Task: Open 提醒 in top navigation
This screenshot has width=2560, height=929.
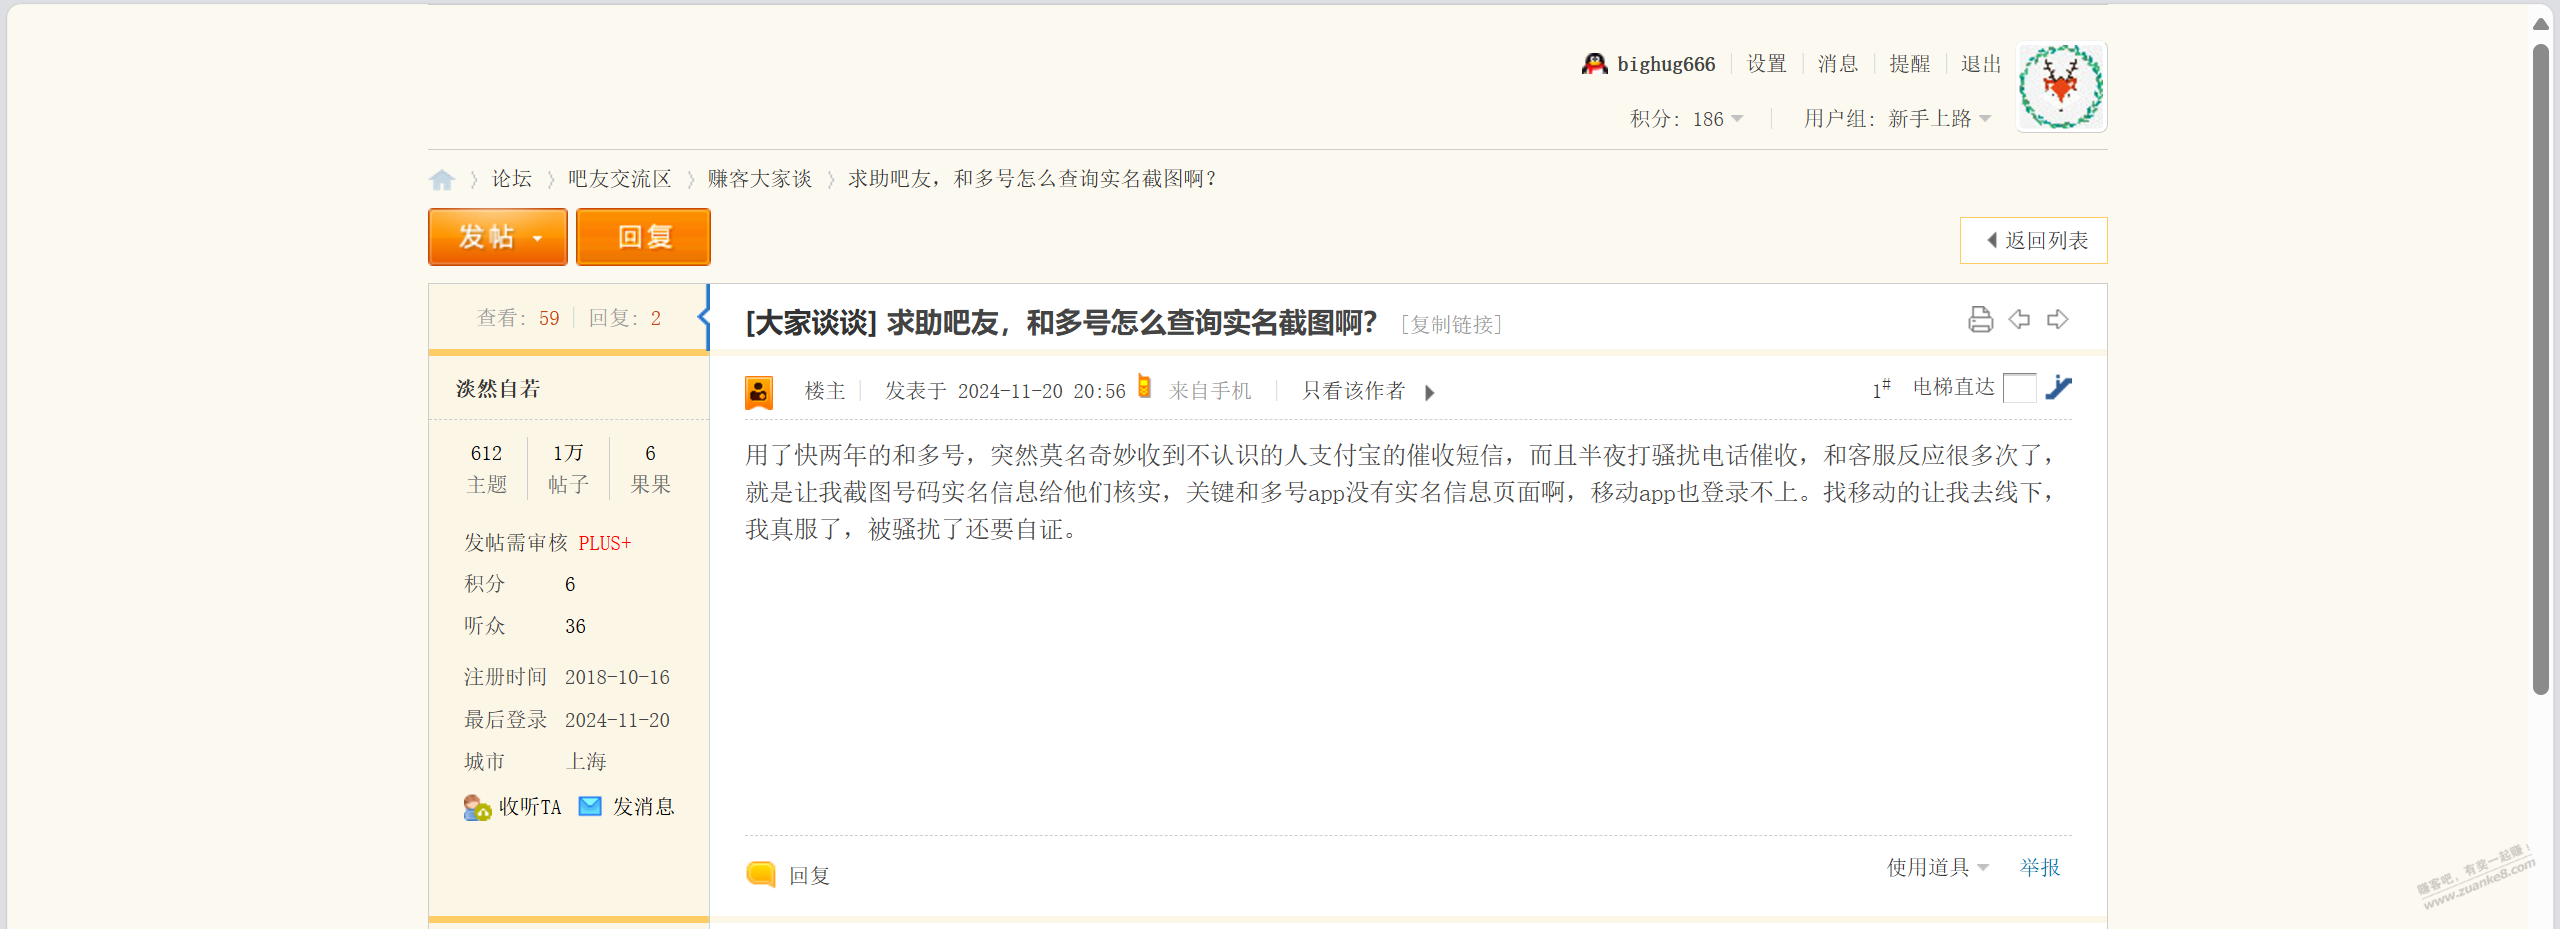Action: click(1910, 64)
